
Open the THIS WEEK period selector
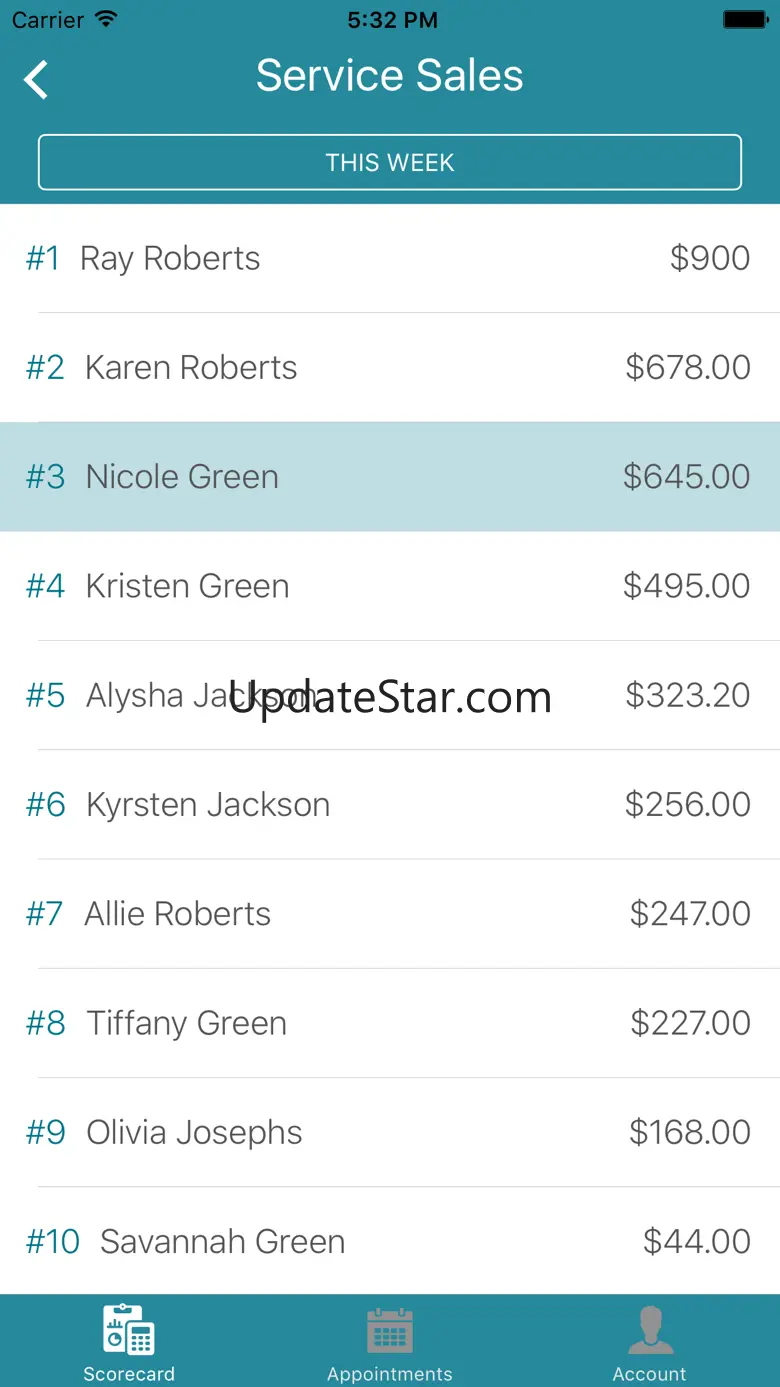tap(390, 162)
